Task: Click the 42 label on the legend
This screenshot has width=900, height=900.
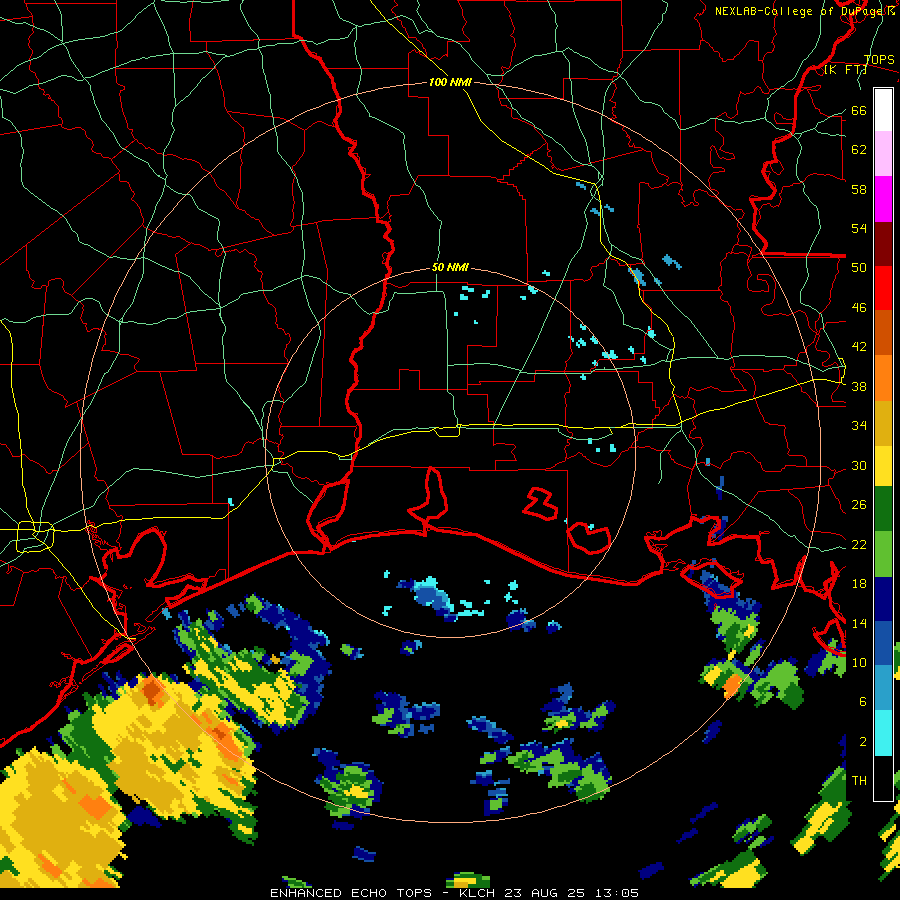Action: tap(859, 347)
